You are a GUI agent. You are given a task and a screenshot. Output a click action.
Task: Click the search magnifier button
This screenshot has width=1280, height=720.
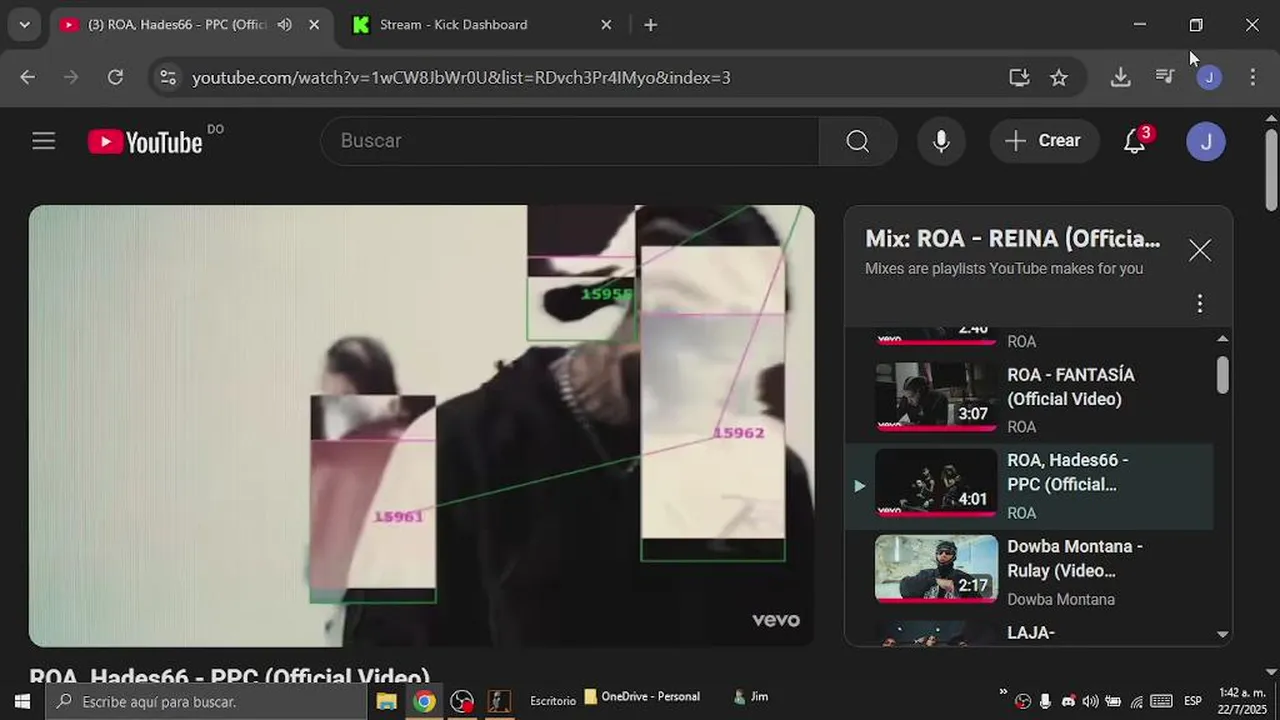click(x=858, y=141)
